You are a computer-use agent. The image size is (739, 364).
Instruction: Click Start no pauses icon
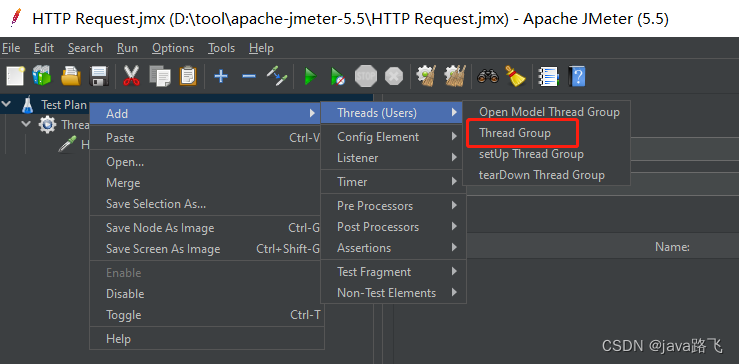(x=337, y=76)
